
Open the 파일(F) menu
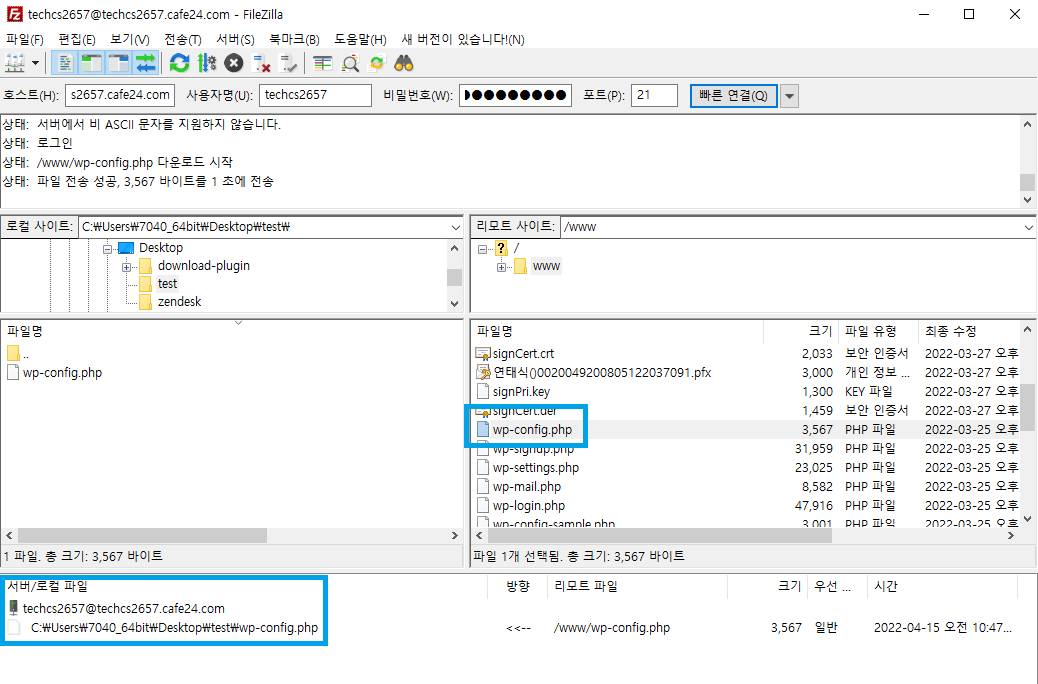22,39
